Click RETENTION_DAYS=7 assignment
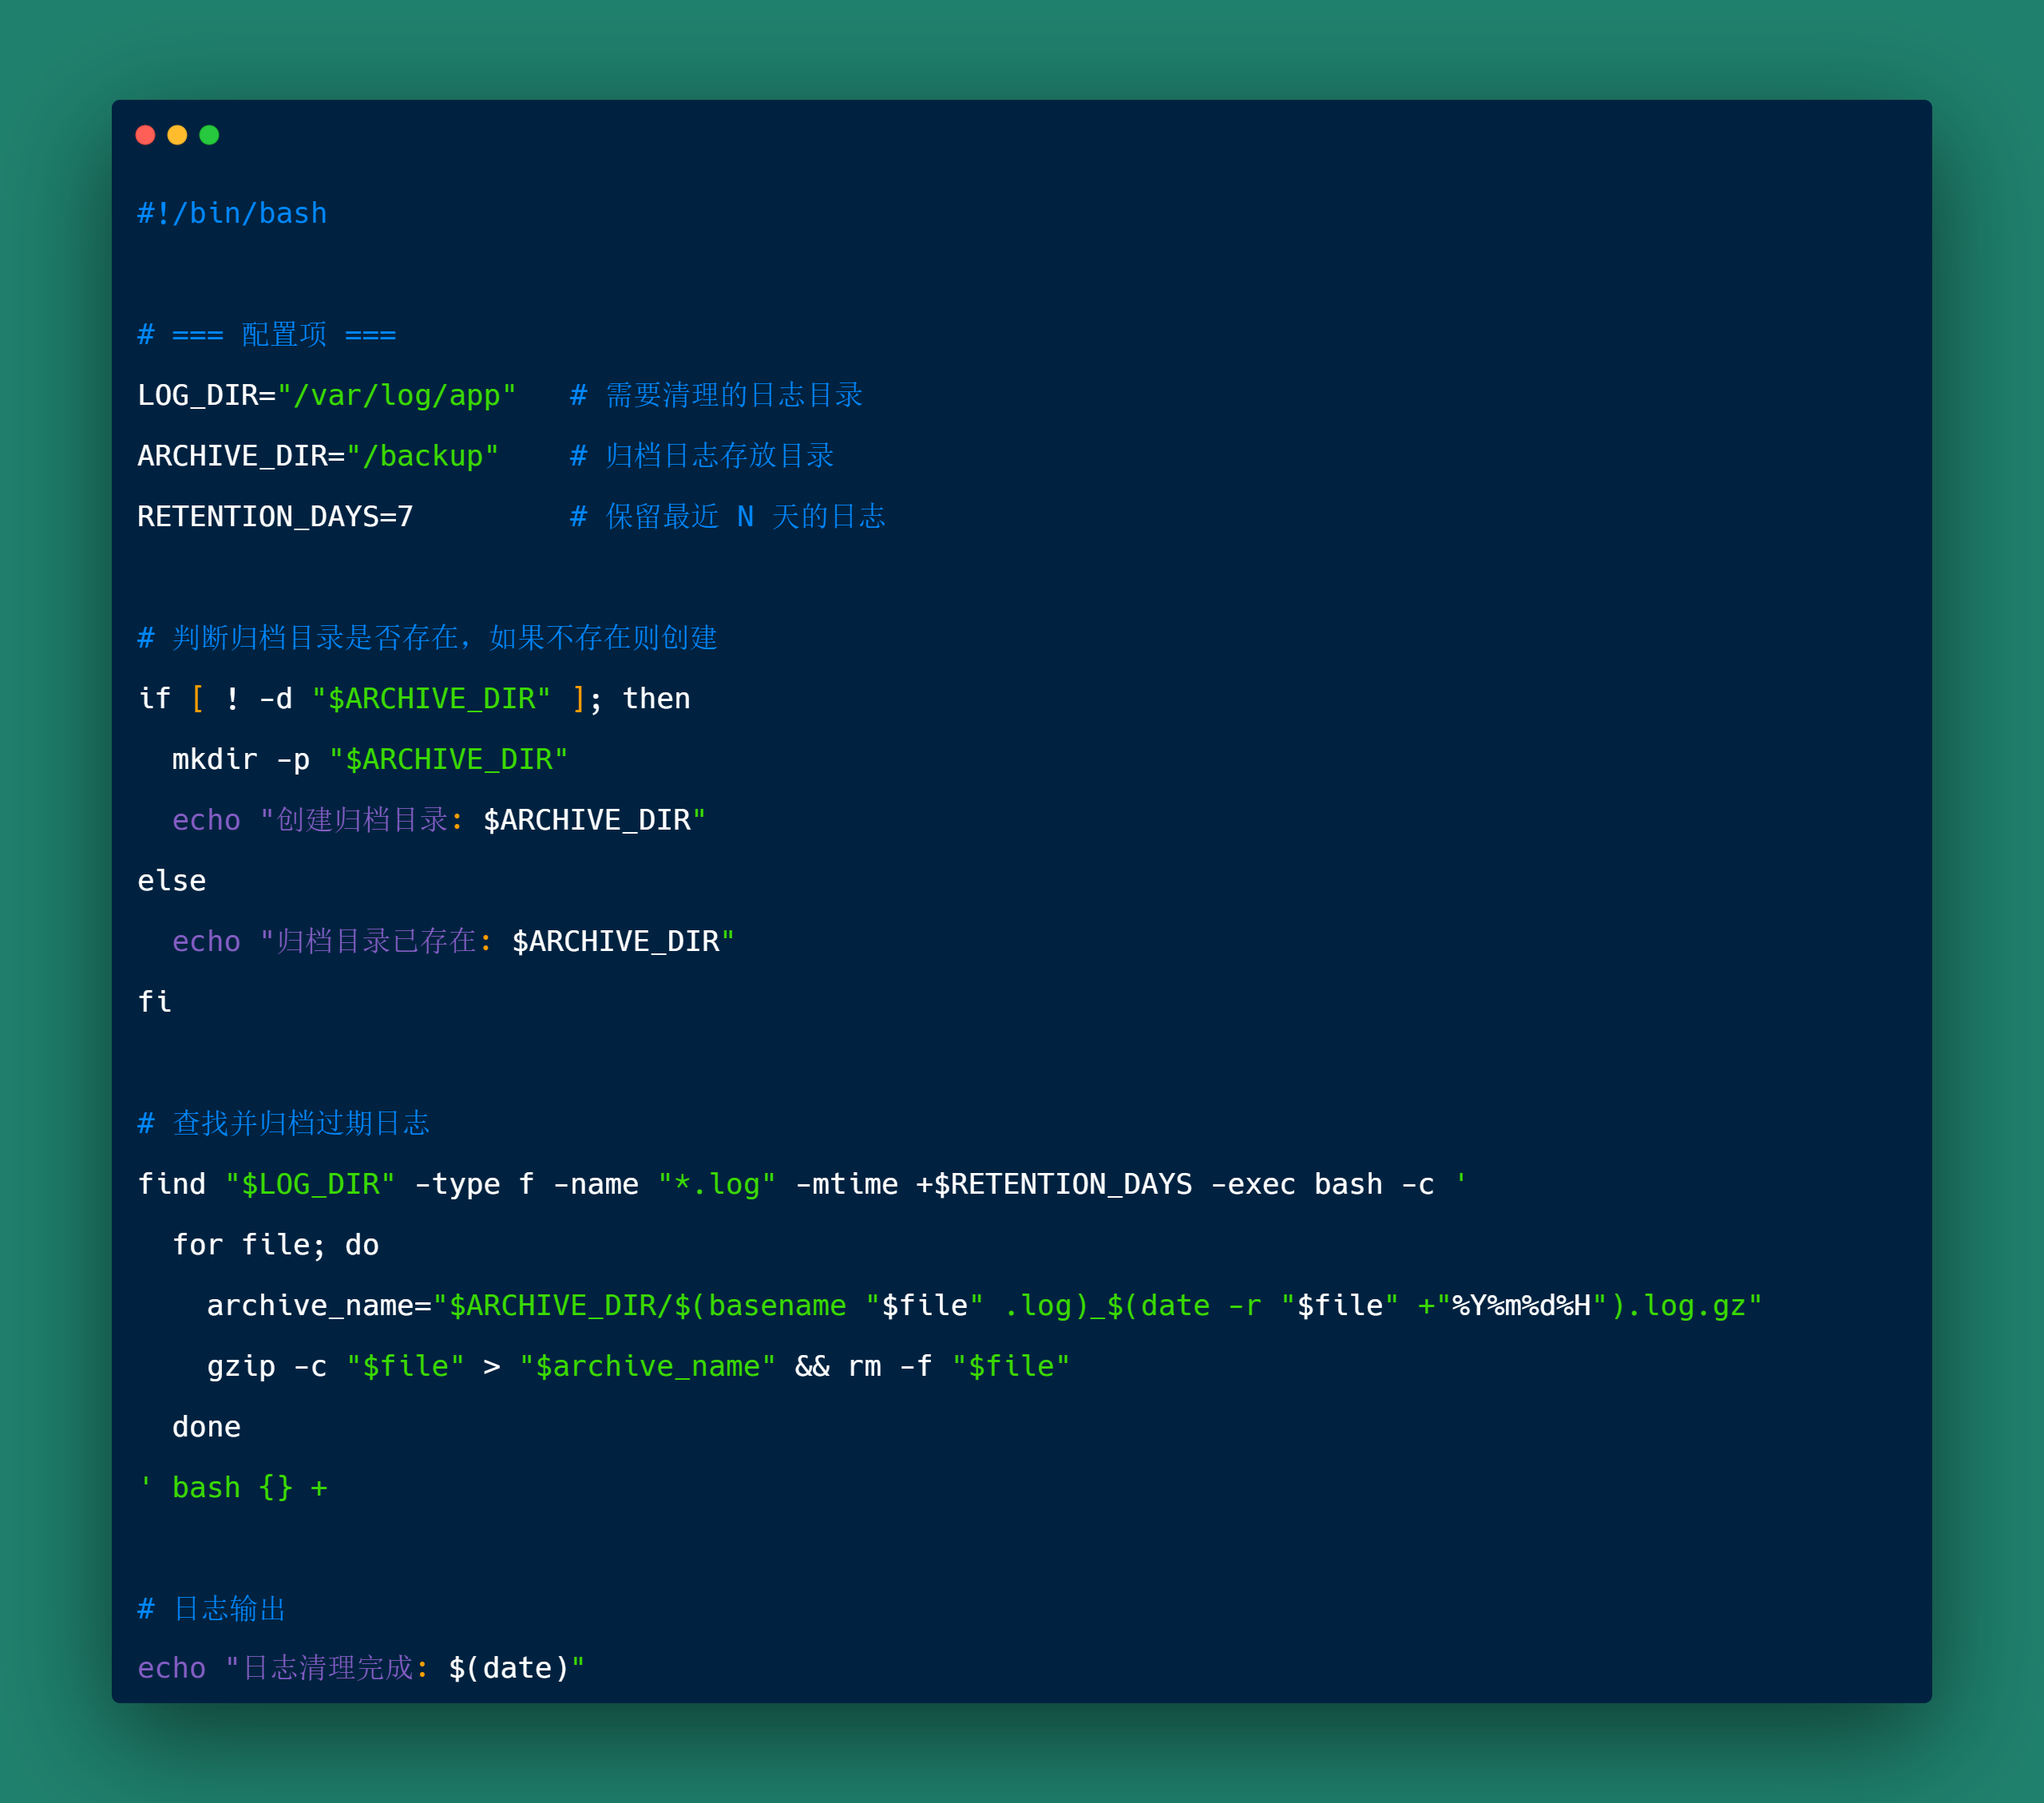The width and height of the screenshot is (2044, 1803). 275,517
